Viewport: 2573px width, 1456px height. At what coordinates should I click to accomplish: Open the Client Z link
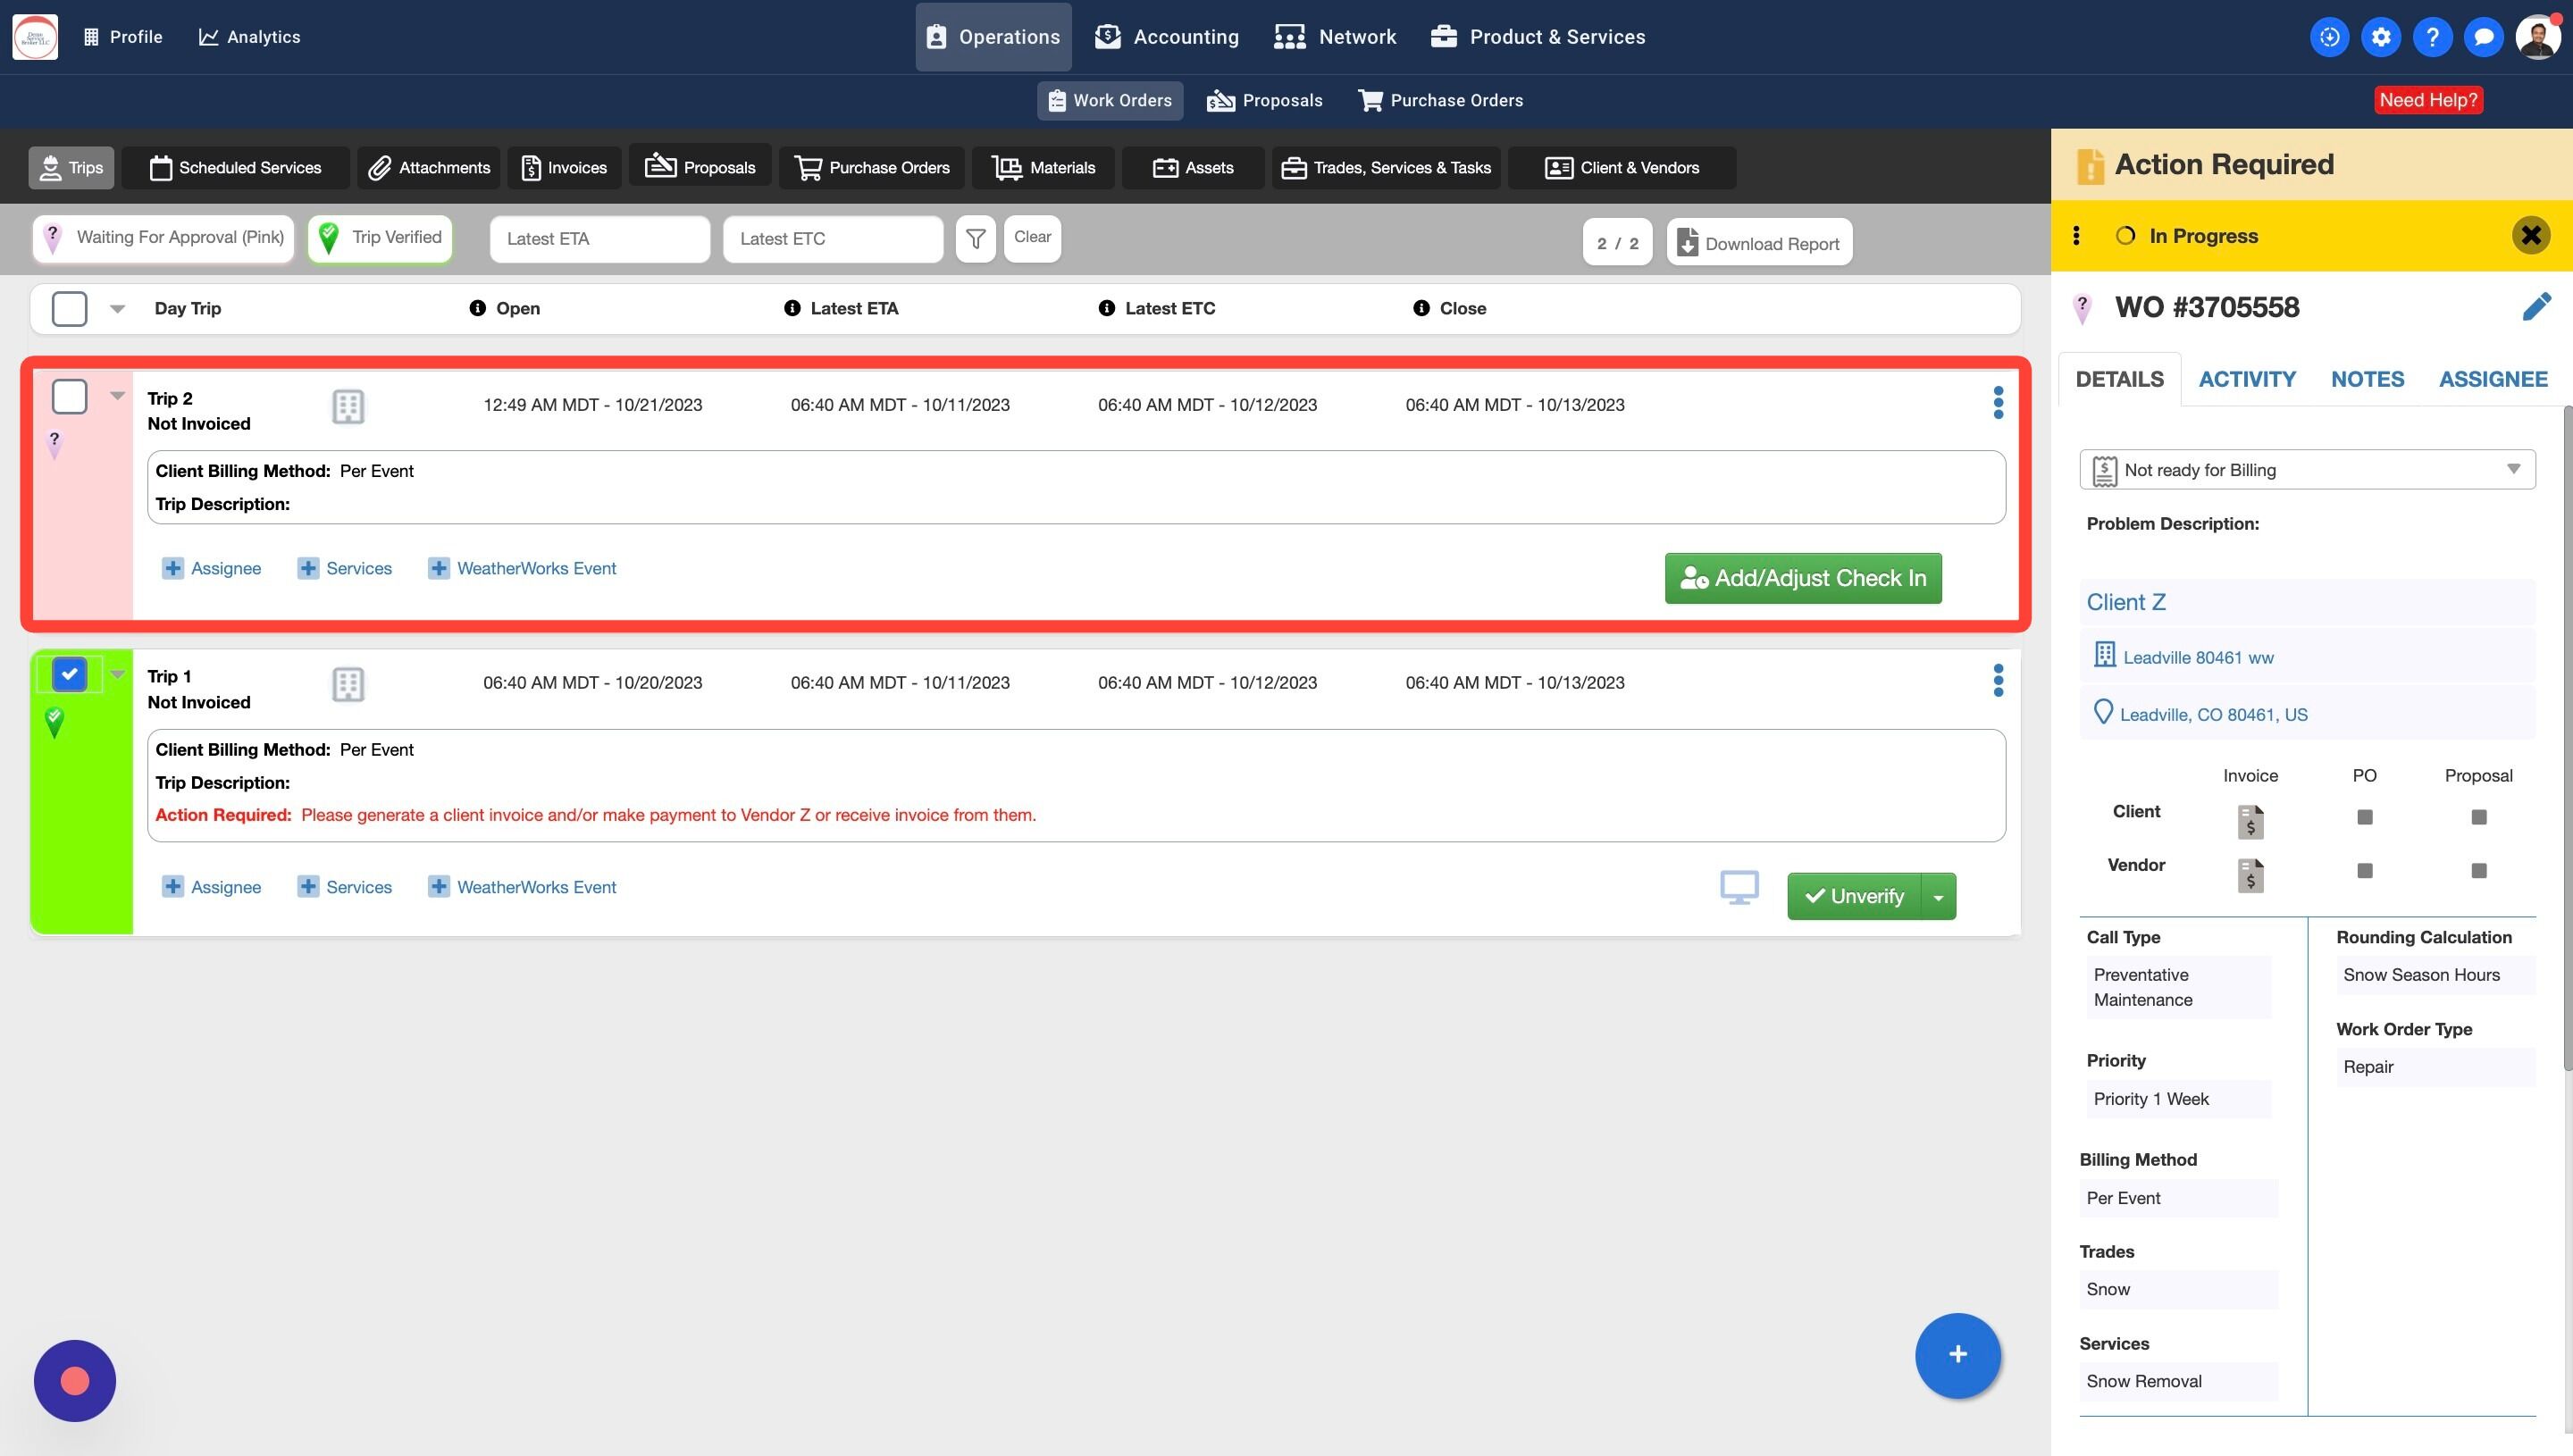point(2125,602)
